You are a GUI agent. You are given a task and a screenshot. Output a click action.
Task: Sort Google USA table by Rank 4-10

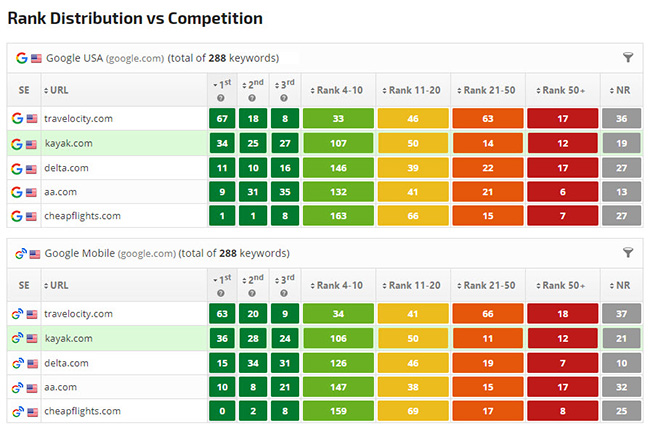click(337, 90)
